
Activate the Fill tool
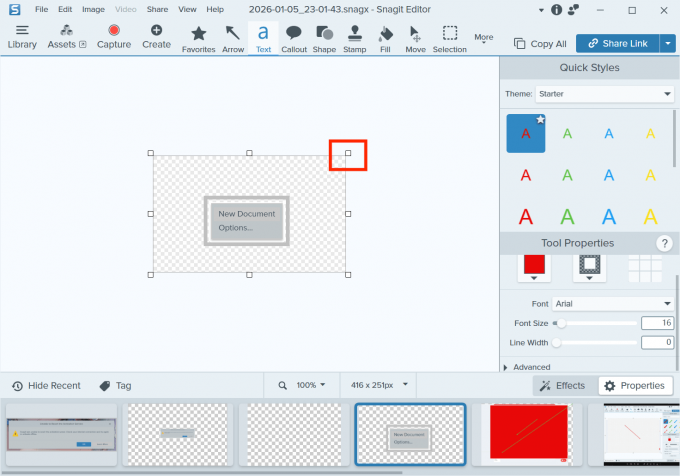tap(385, 38)
